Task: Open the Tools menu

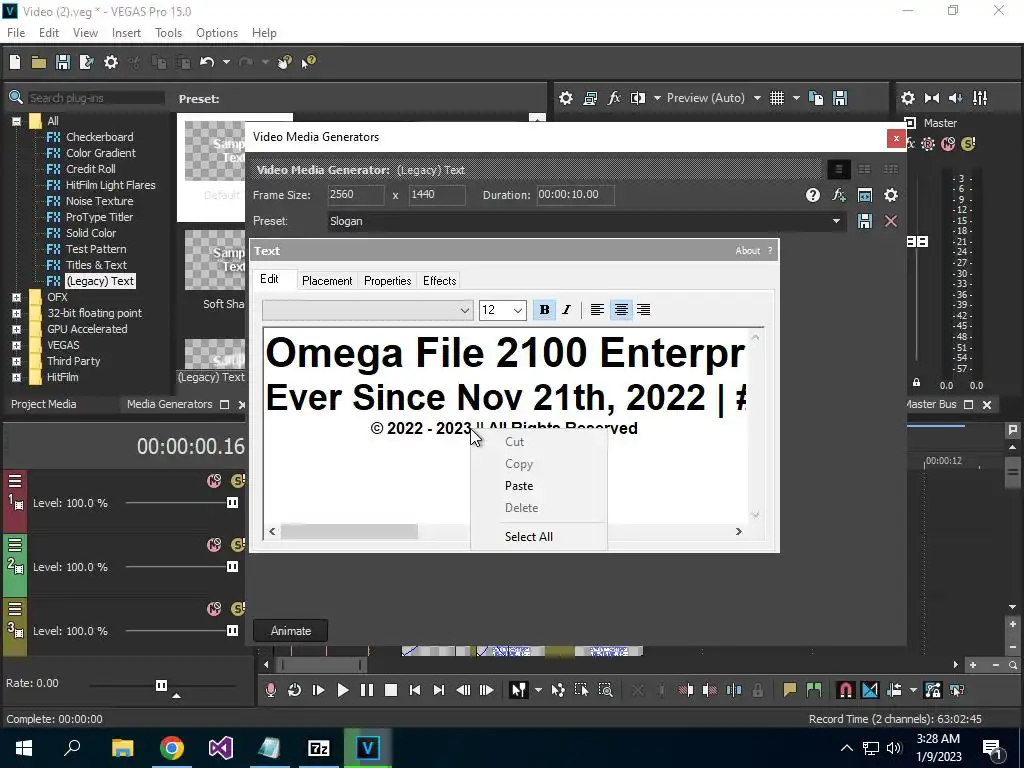Action: pos(168,33)
